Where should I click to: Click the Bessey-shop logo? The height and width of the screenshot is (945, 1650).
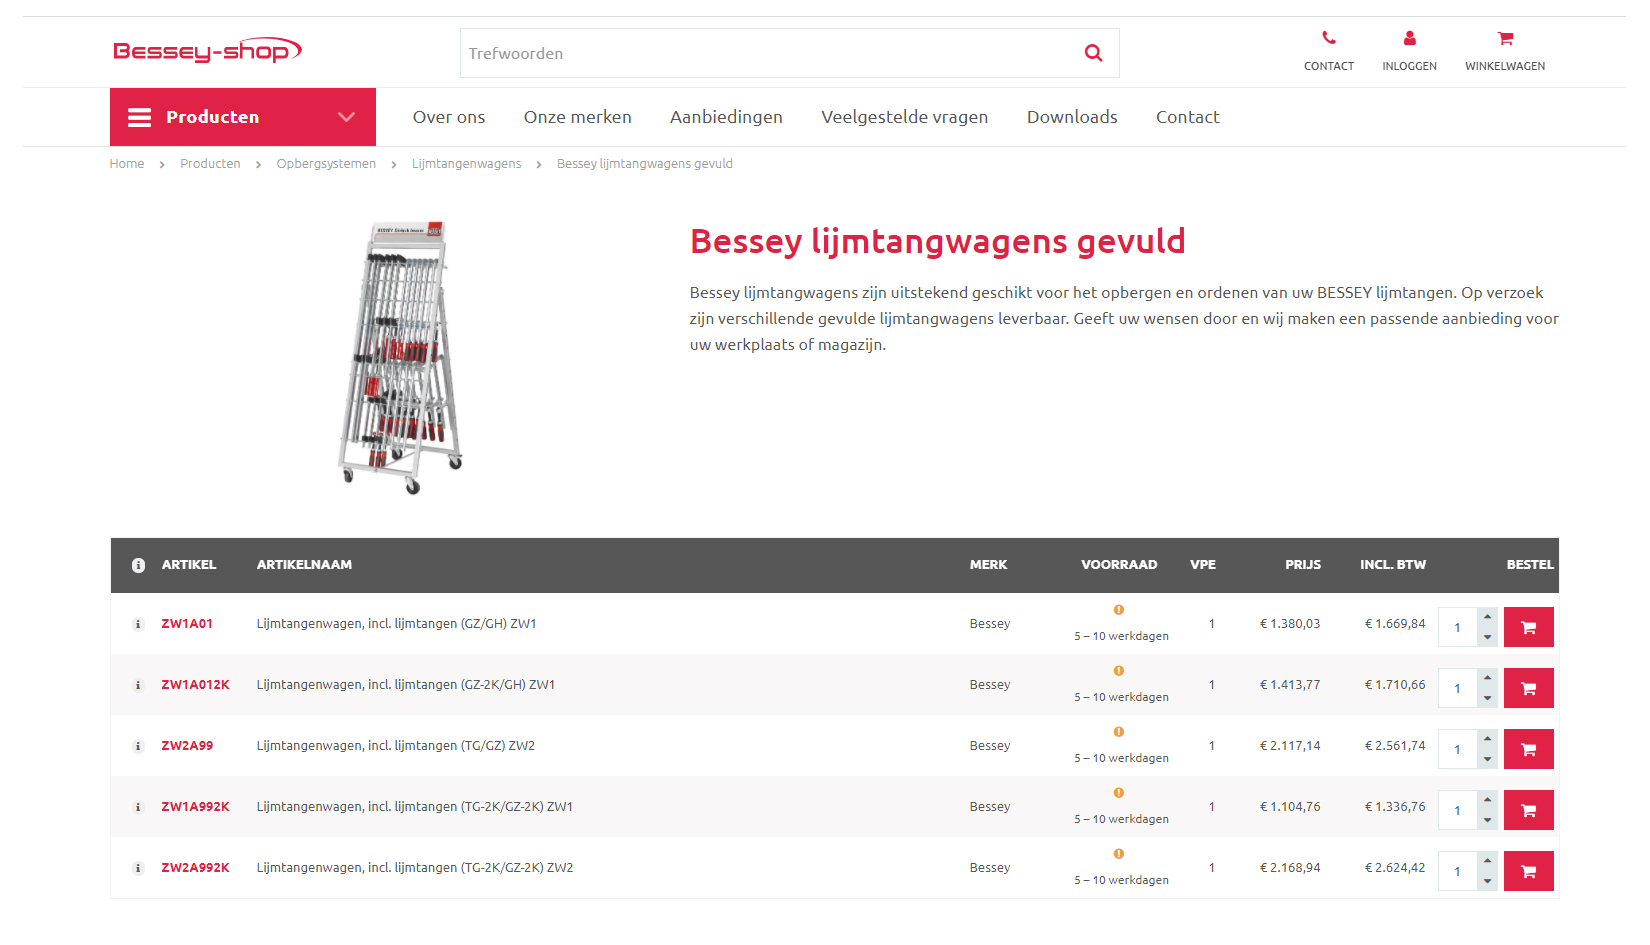207,49
